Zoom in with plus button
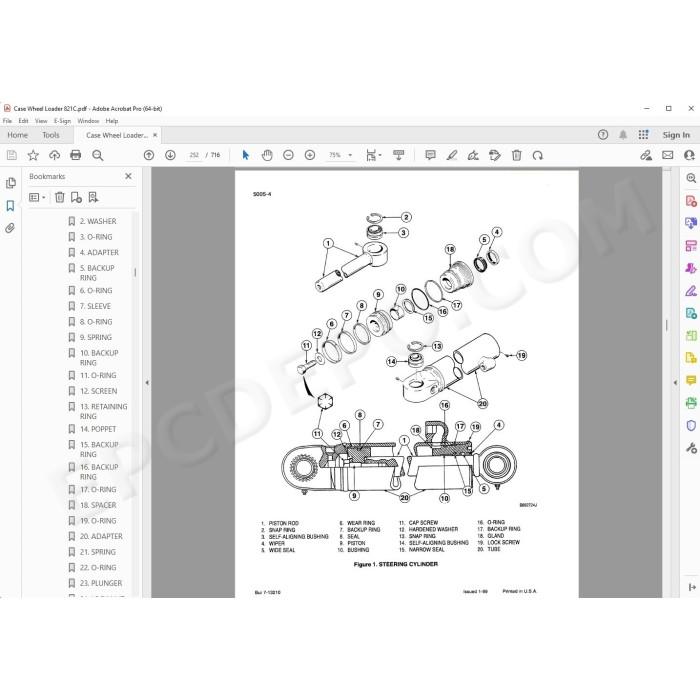 [310, 155]
